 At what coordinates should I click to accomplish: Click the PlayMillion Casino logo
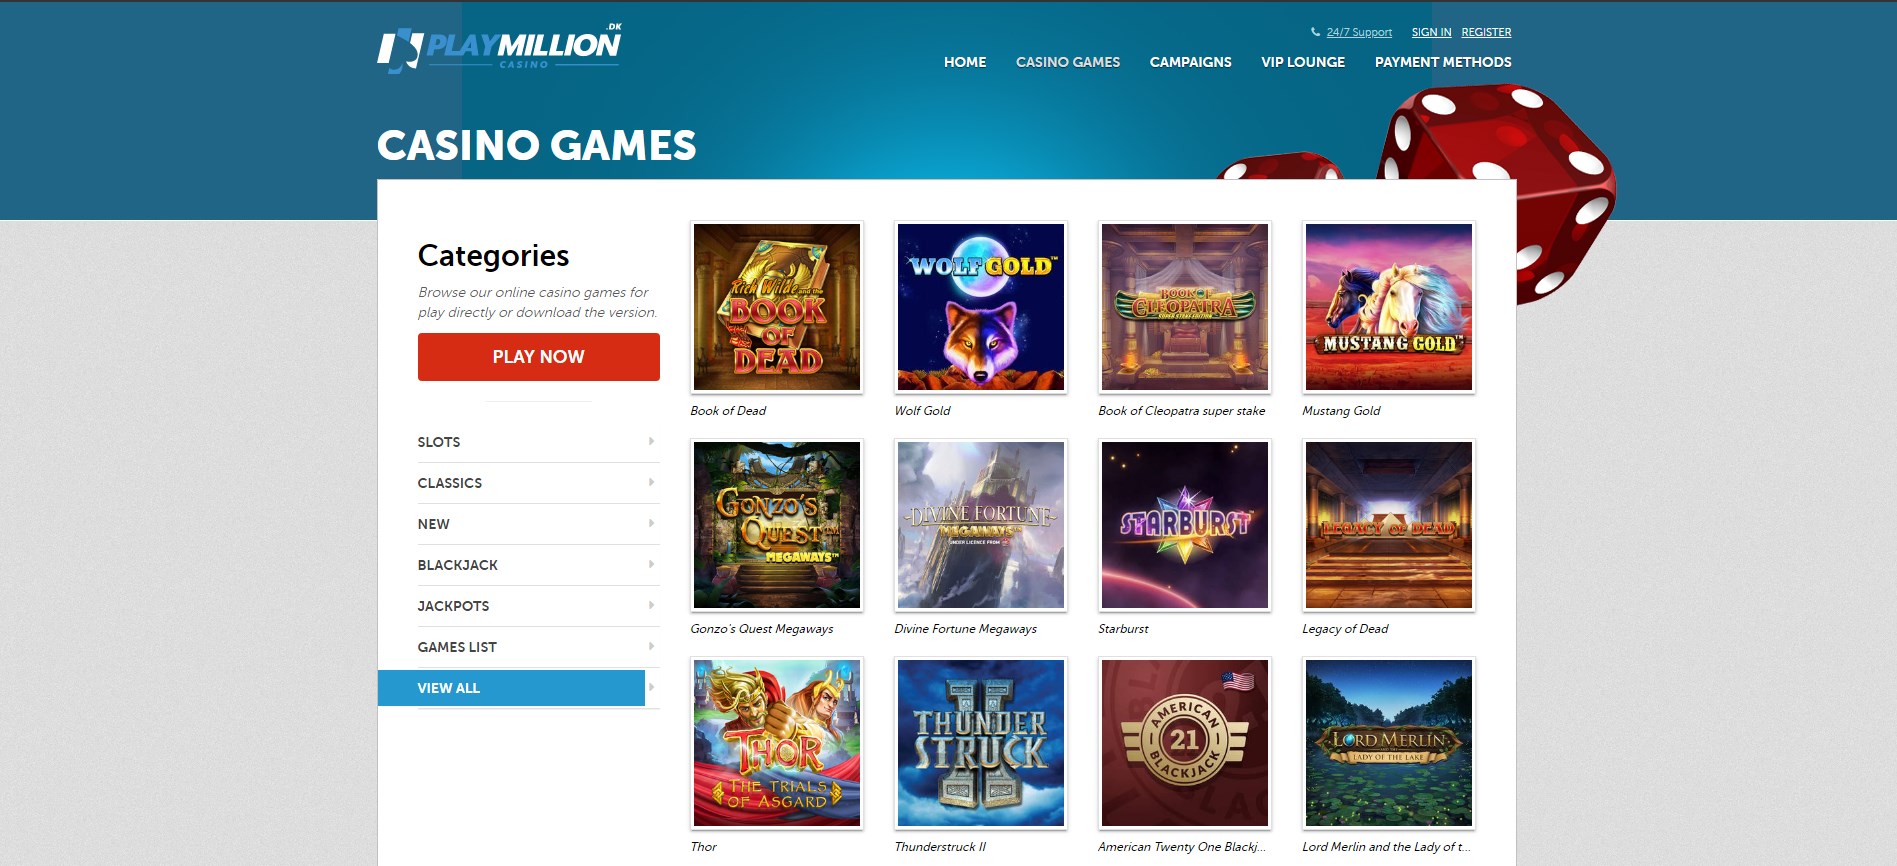point(499,48)
